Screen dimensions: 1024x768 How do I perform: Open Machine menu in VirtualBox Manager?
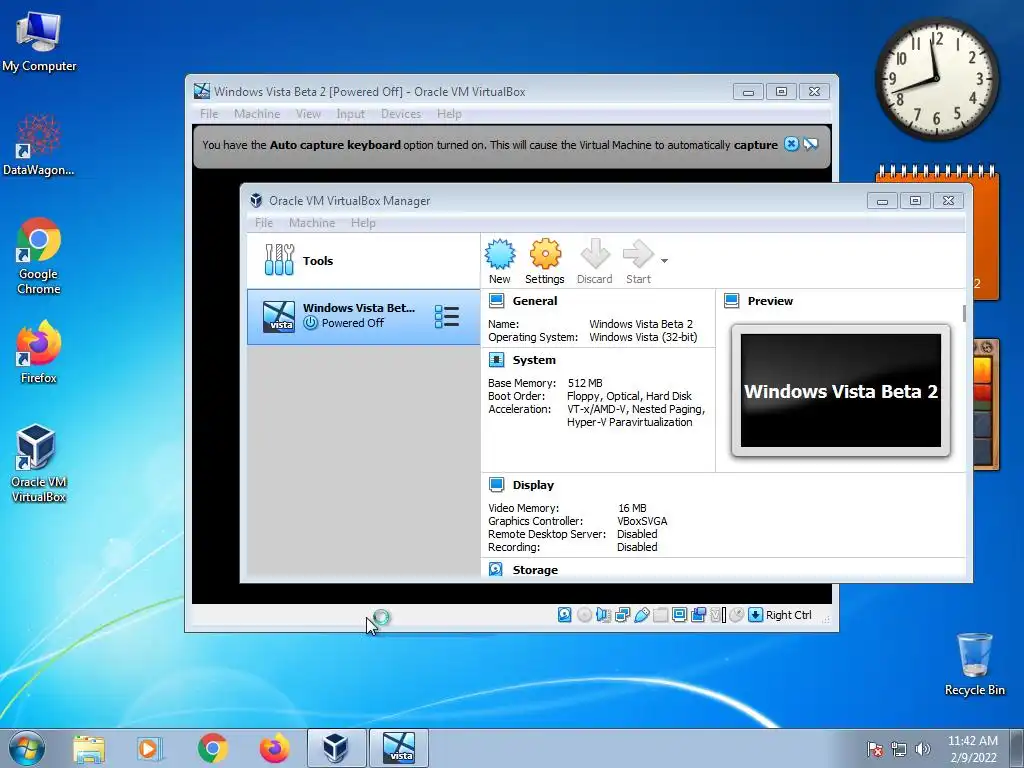coord(312,223)
